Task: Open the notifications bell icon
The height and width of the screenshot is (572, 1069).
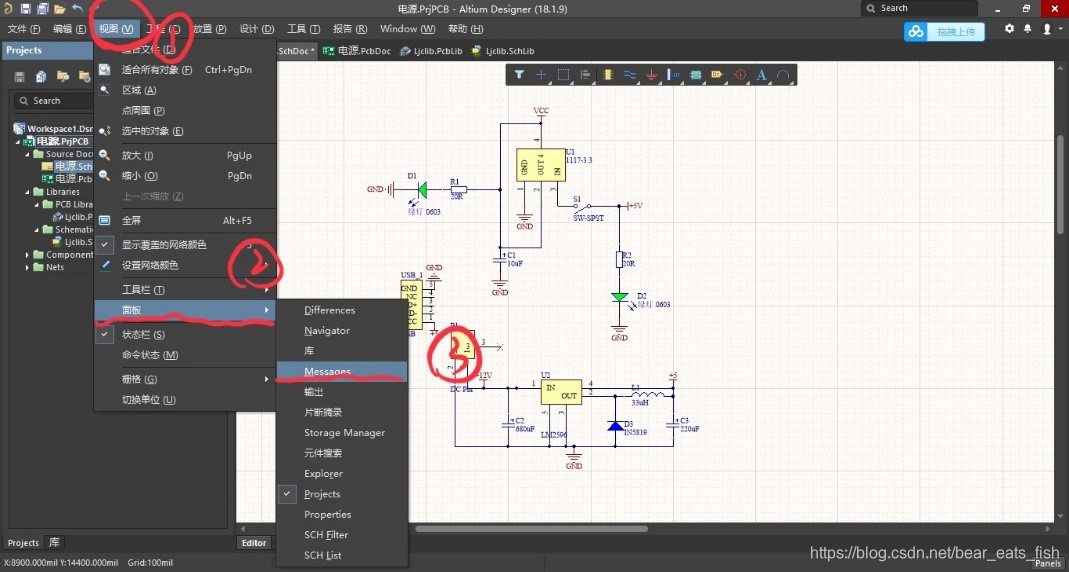Action: pos(1027,29)
